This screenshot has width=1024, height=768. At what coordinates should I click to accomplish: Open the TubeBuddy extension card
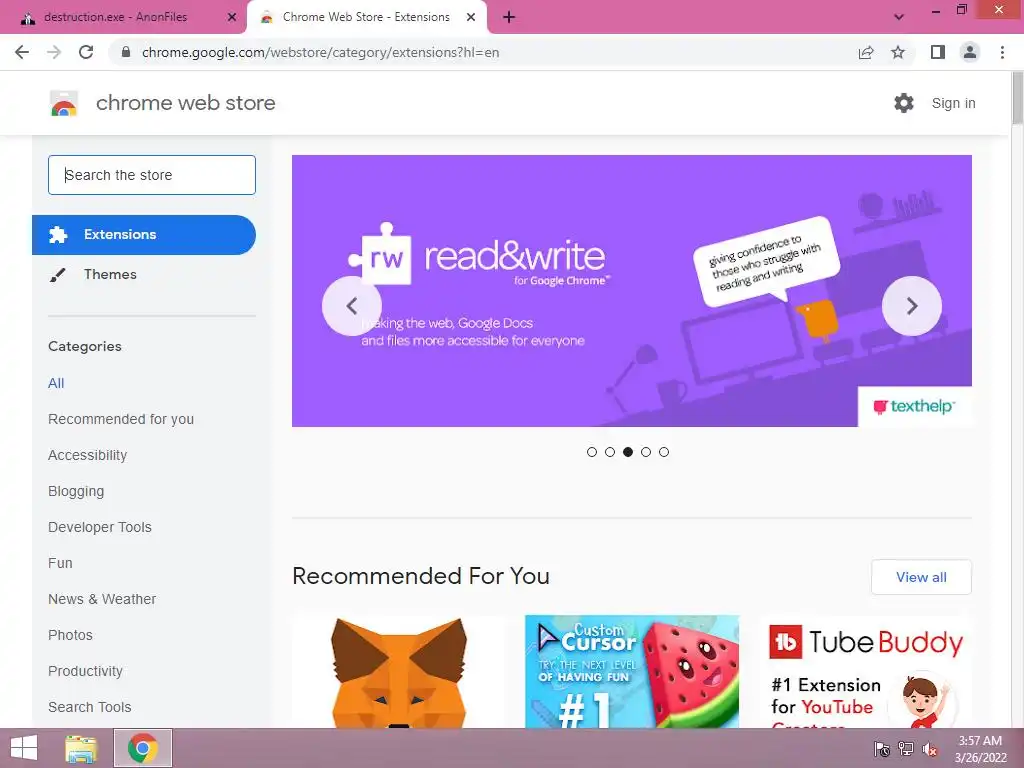[x=865, y=671]
